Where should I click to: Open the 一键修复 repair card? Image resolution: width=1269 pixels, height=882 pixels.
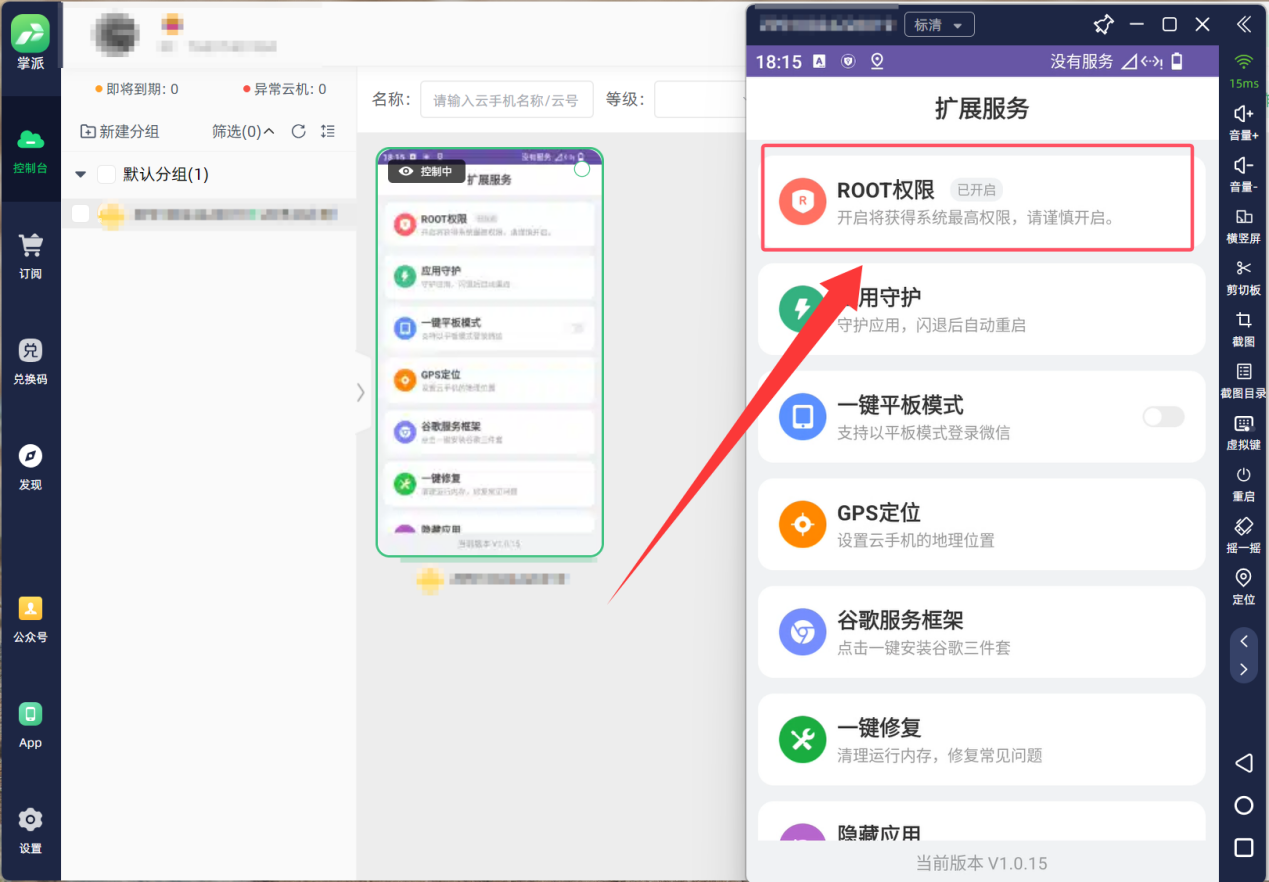pyautogui.click(x=982, y=740)
